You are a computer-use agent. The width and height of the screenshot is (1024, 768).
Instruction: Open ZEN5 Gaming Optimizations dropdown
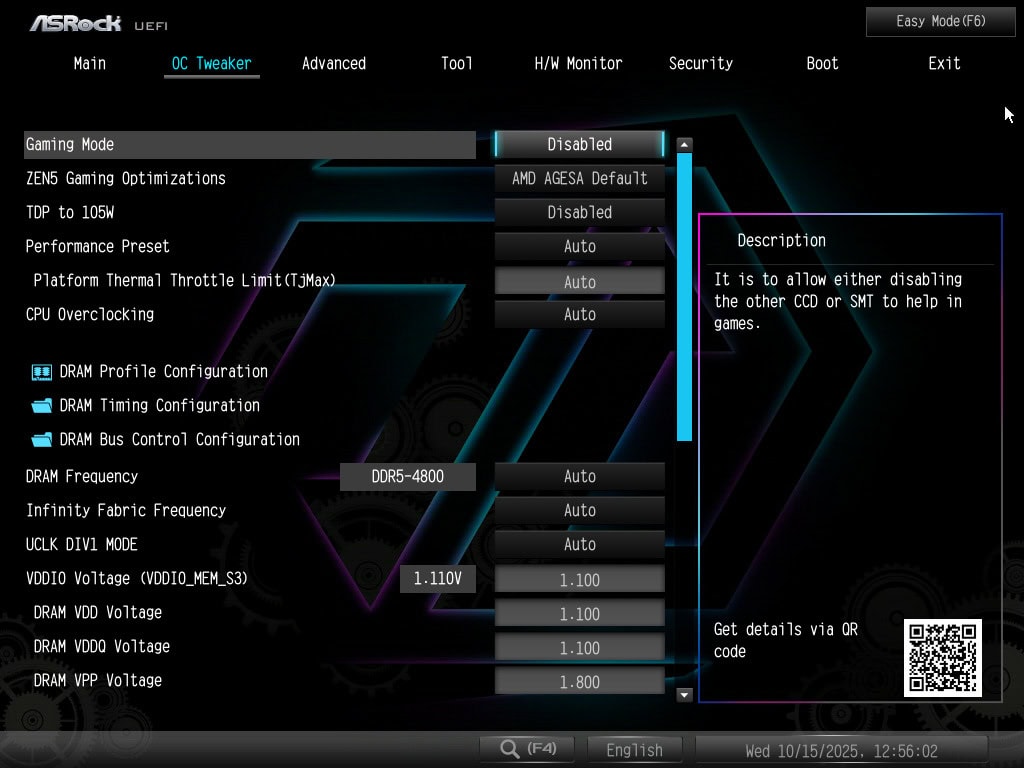pyautogui.click(x=579, y=178)
